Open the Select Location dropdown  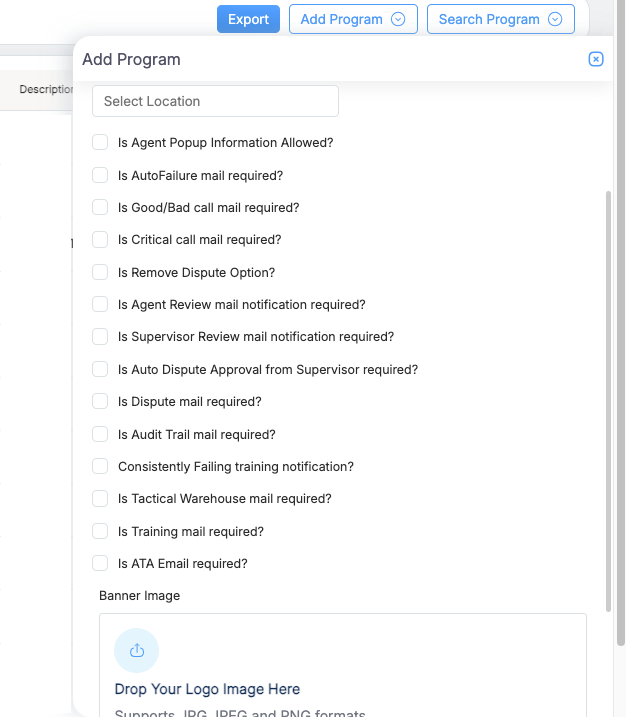click(215, 101)
